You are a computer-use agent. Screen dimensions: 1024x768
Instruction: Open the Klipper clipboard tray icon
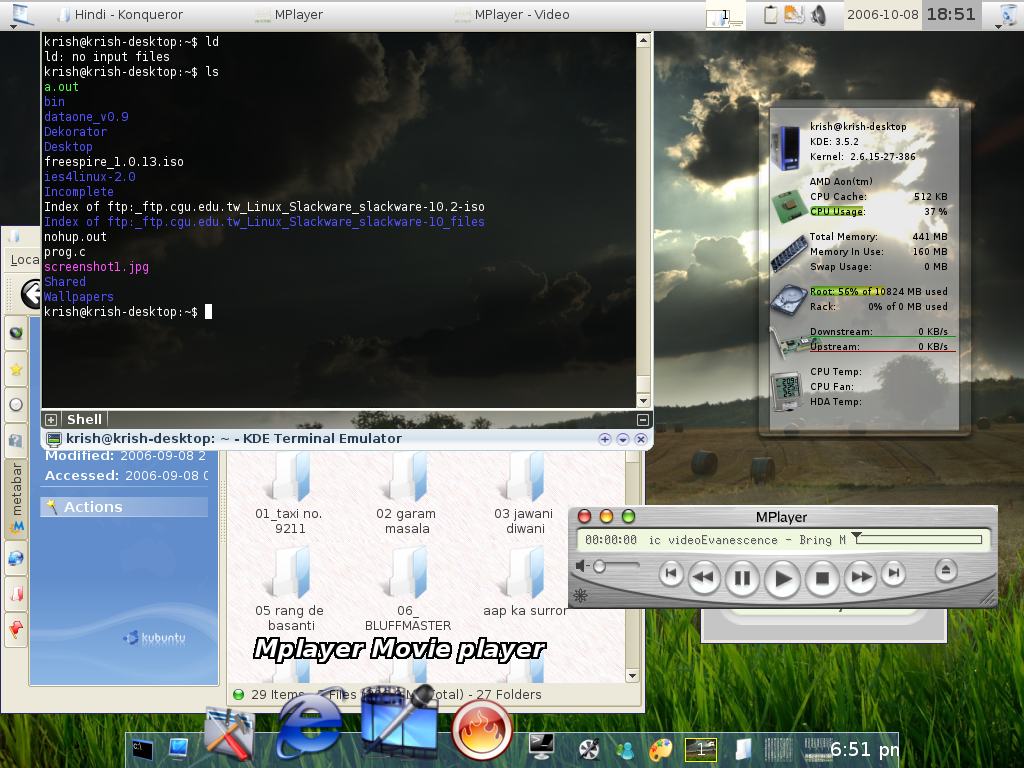(x=770, y=14)
